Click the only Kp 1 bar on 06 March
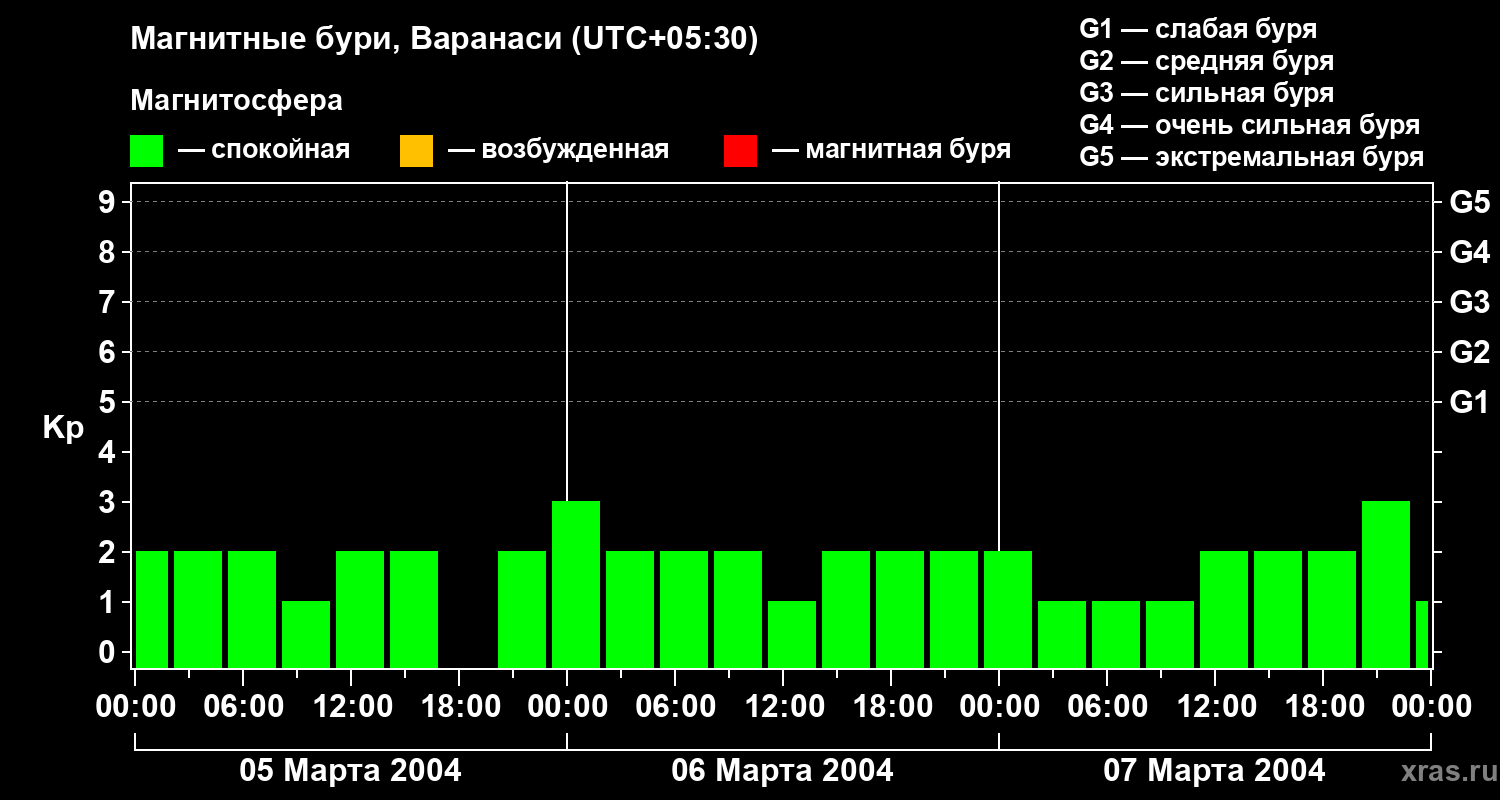 792,634
